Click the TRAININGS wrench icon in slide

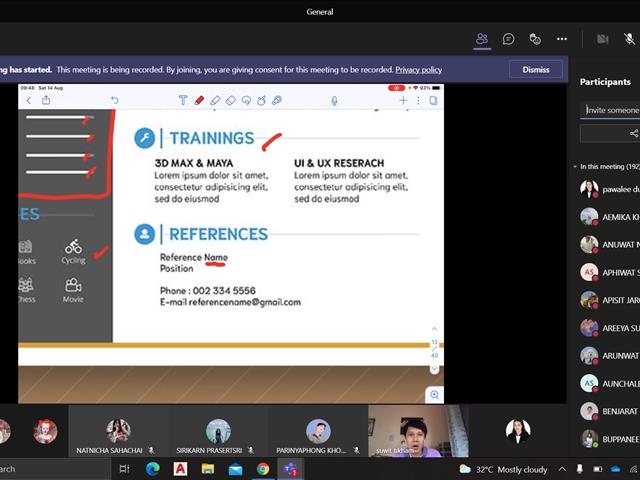click(144, 138)
